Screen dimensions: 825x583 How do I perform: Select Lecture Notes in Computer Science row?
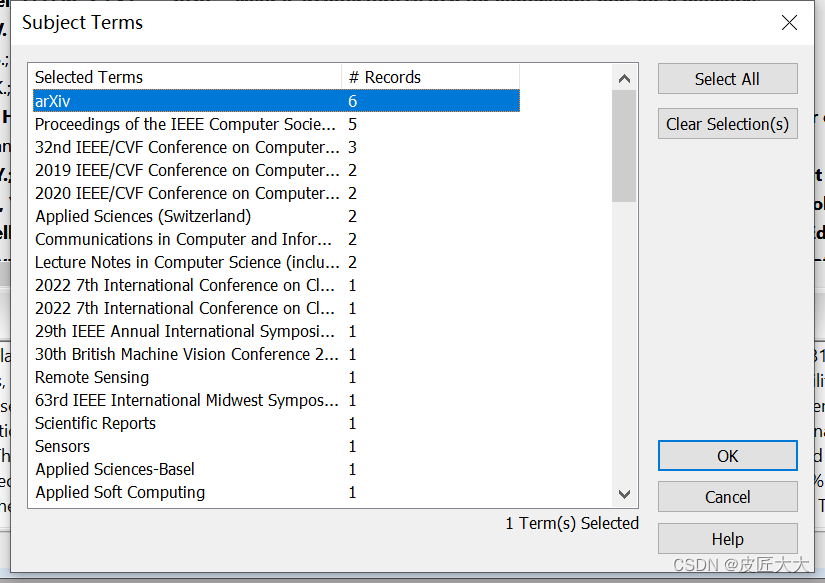point(276,262)
